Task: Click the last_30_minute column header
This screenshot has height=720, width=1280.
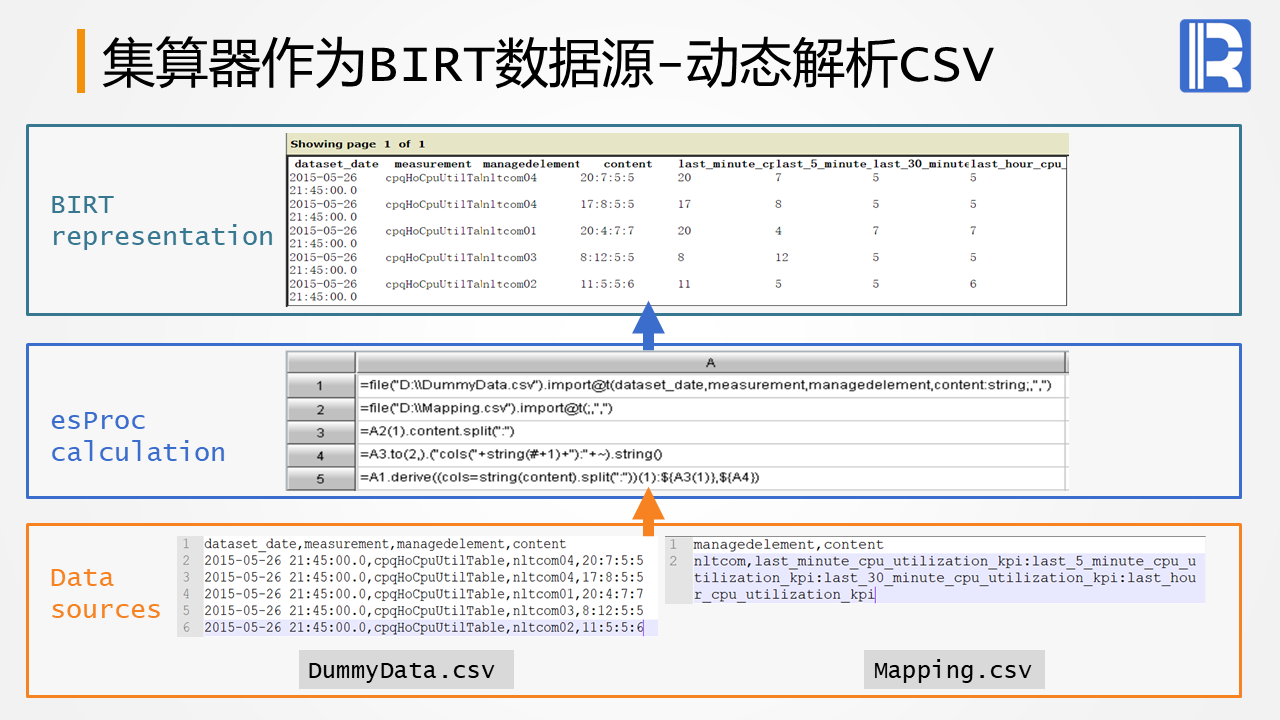Action: click(921, 164)
